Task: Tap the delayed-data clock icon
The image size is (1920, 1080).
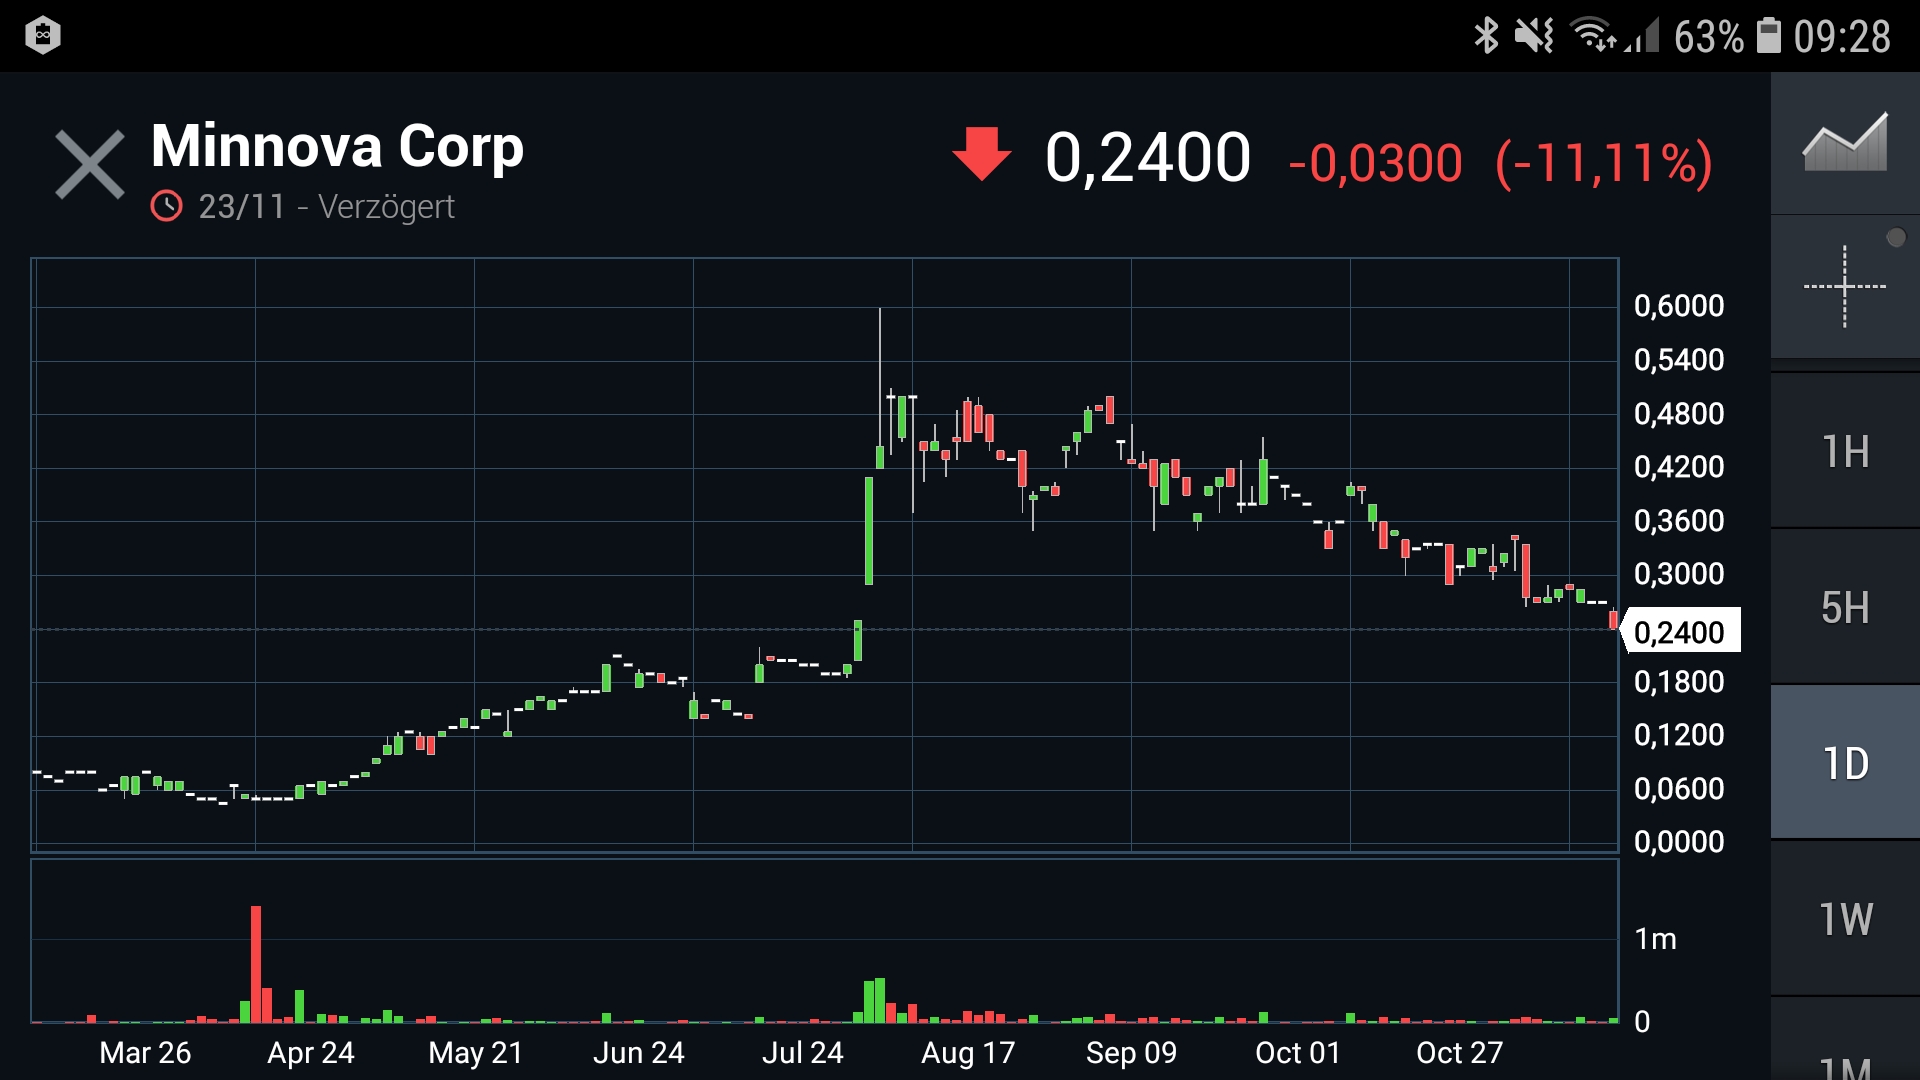Action: [166, 207]
